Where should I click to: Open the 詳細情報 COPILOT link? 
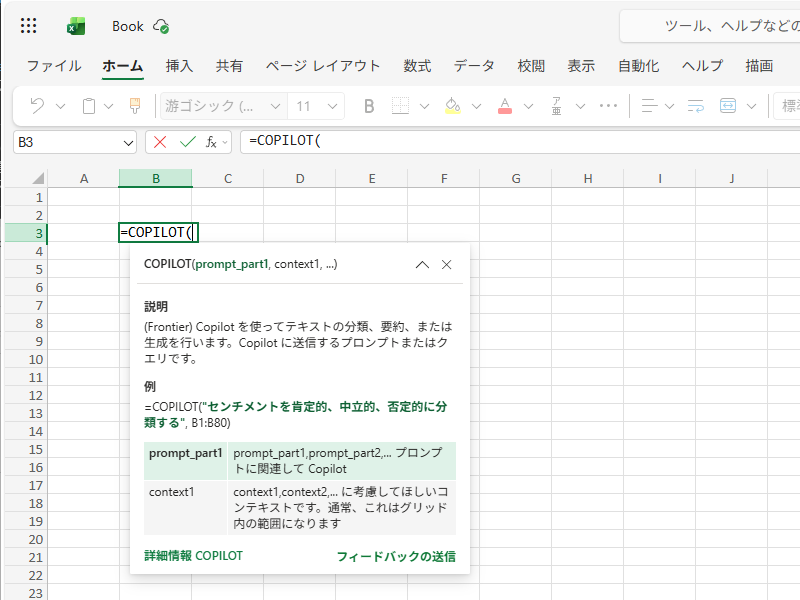click(193, 556)
